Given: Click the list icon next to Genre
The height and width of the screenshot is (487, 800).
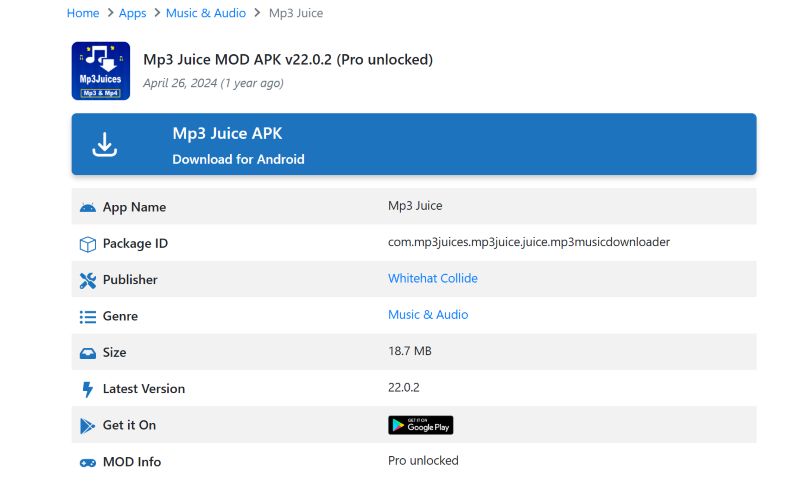Looking at the screenshot, I should point(87,316).
